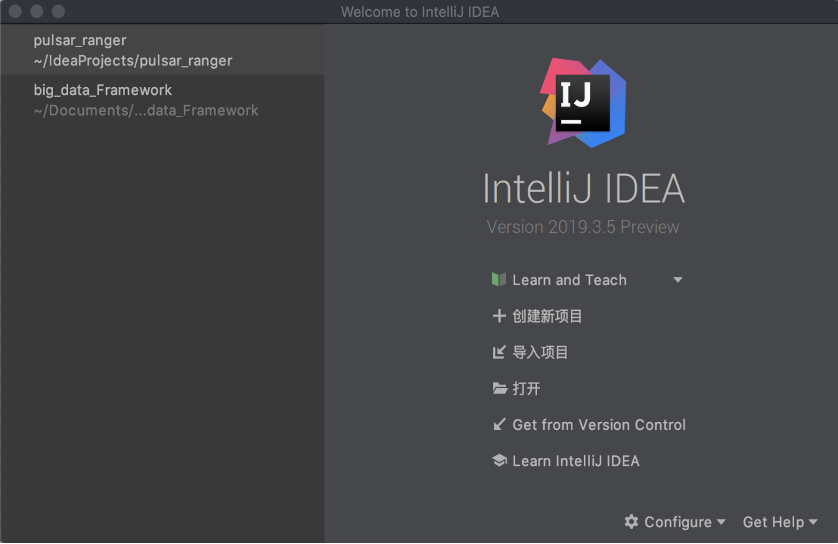
Task: Click the Get from Version Control text
Action: [x=599, y=424]
